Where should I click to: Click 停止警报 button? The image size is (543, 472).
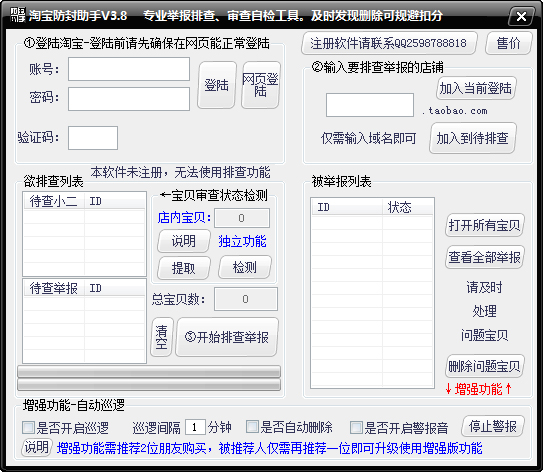click(x=493, y=426)
